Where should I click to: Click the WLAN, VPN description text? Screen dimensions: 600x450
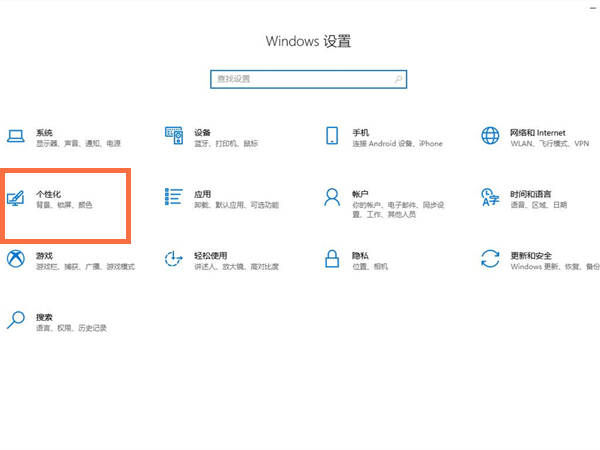[x=549, y=143]
